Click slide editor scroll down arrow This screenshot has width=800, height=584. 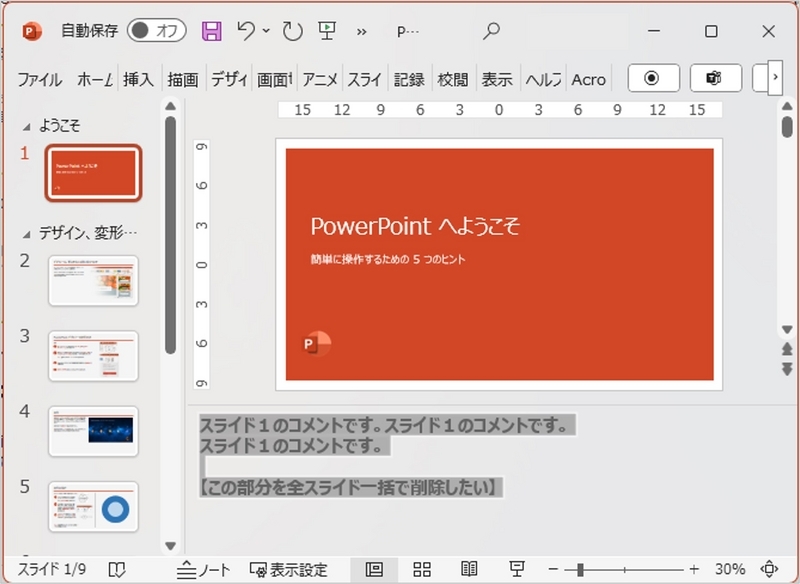pyautogui.click(x=787, y=329)
